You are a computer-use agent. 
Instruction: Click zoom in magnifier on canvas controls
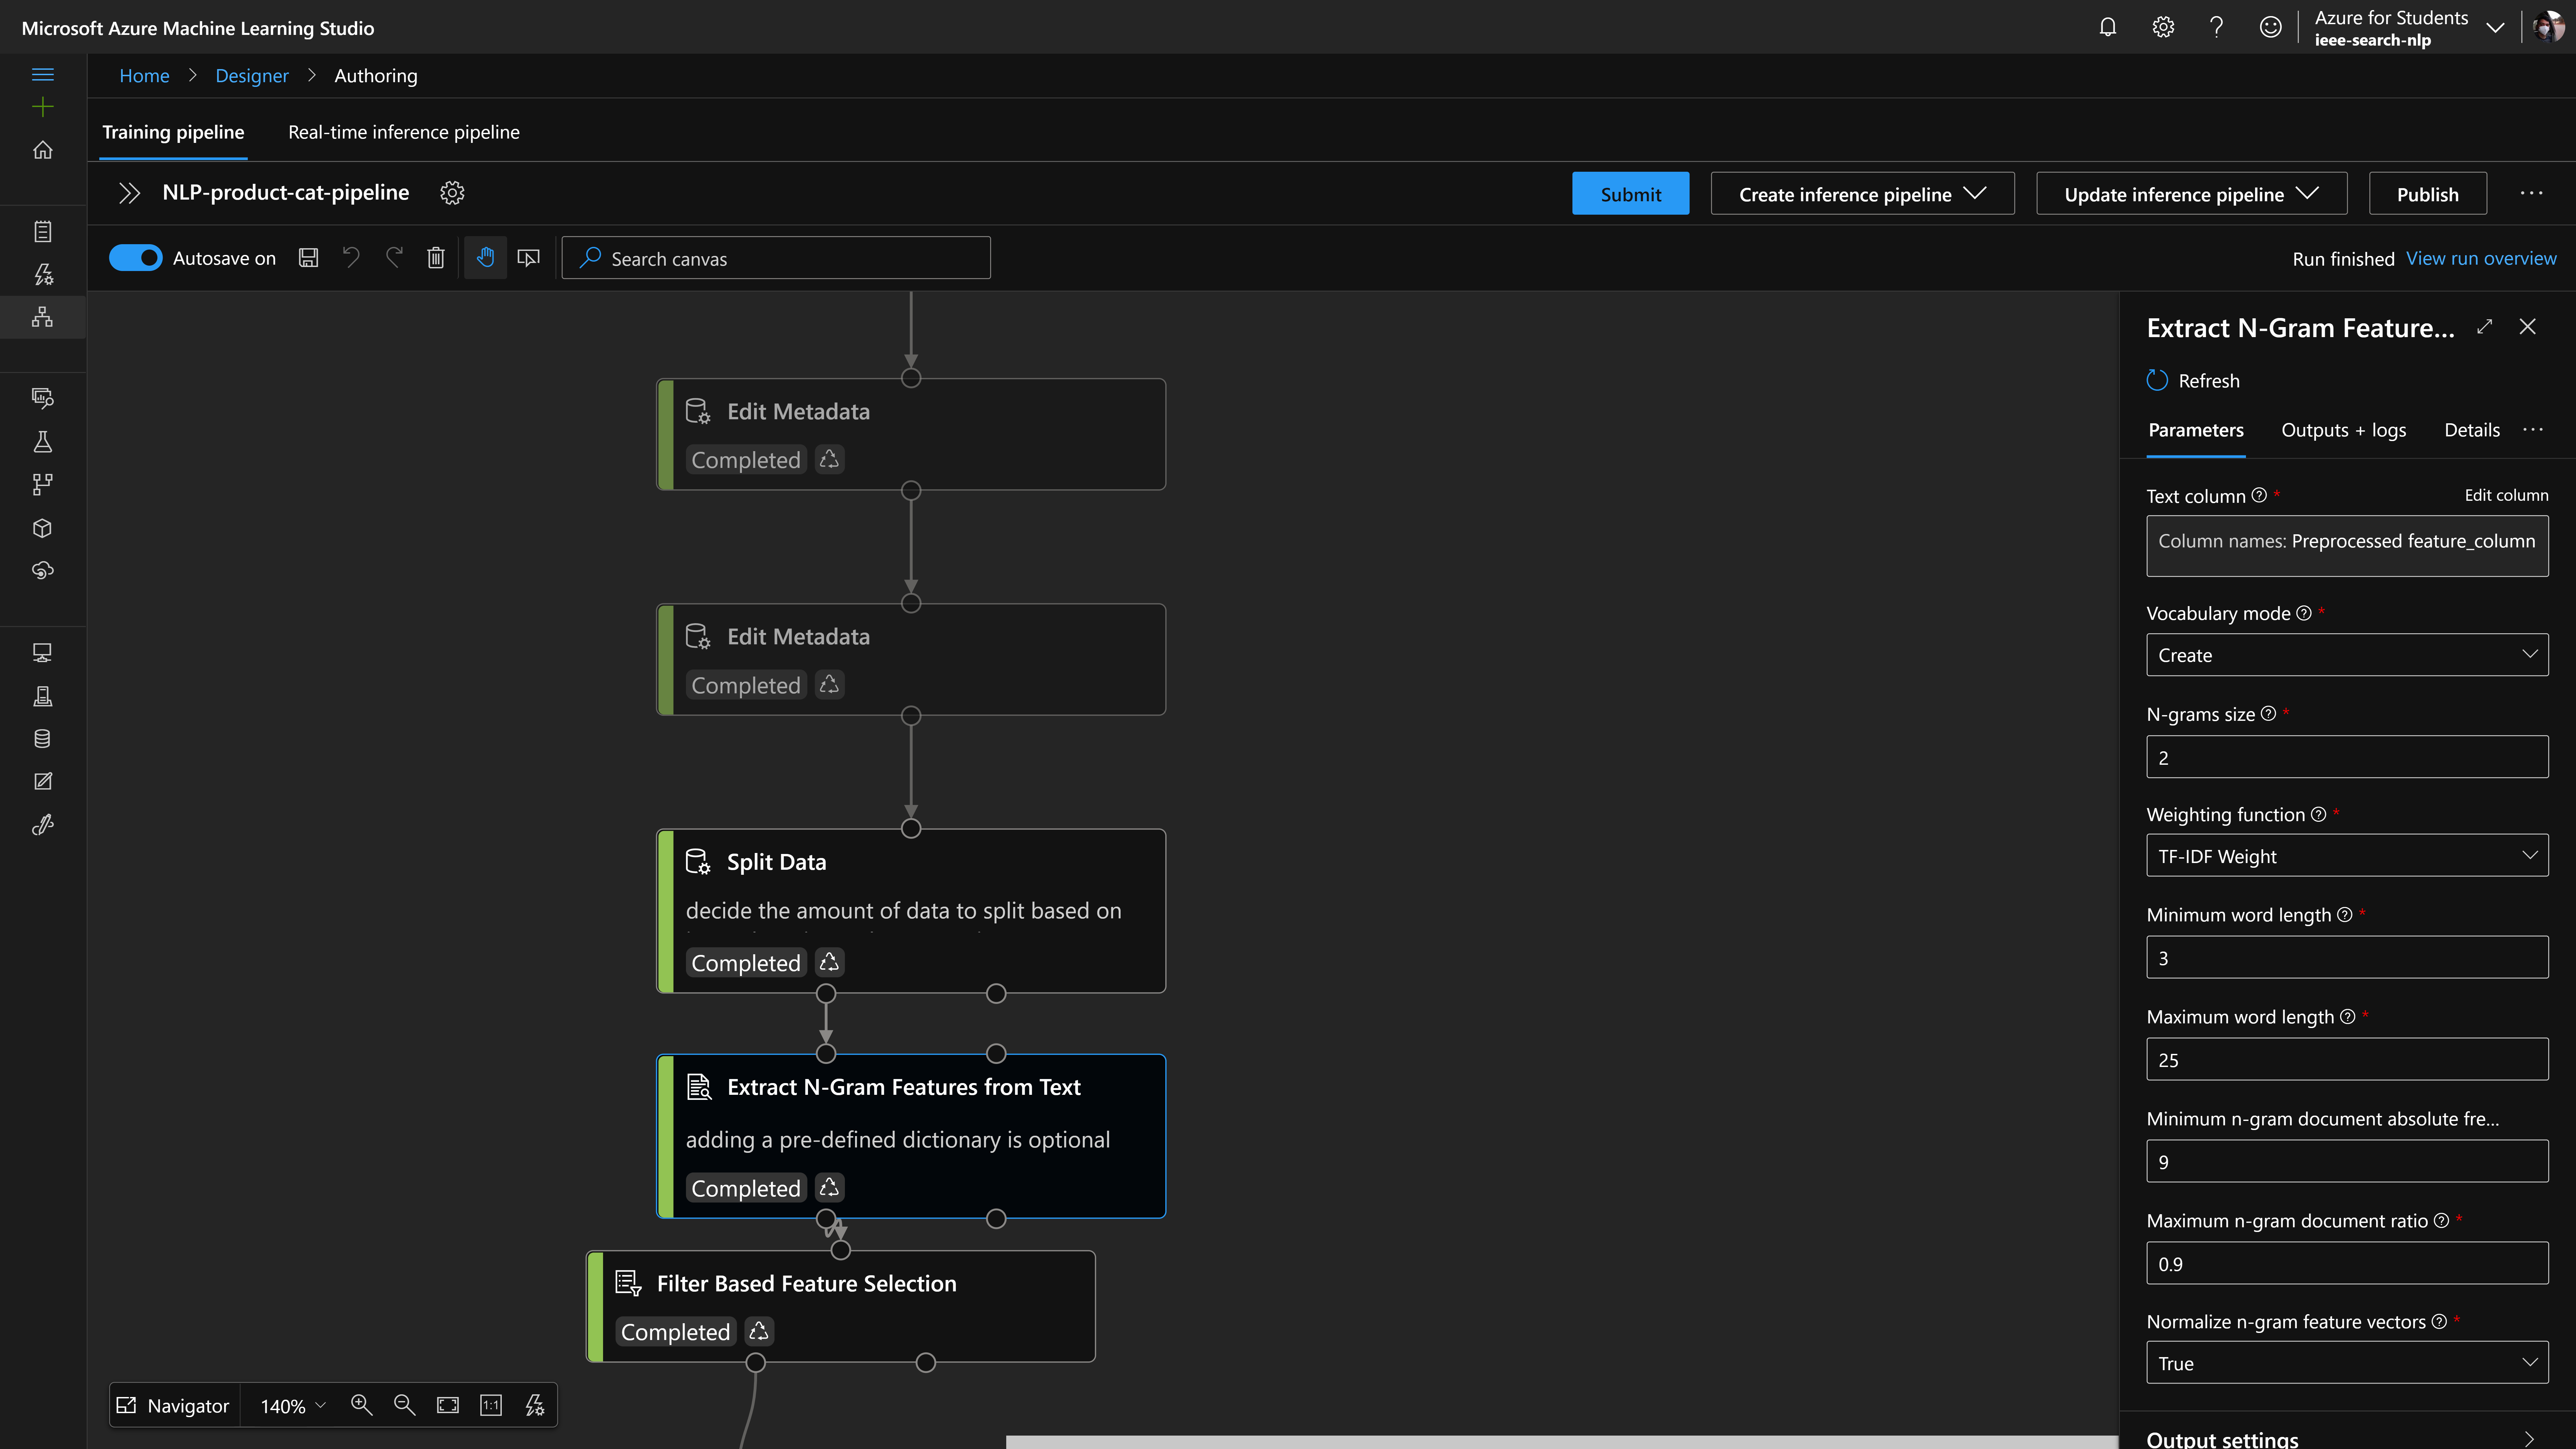[x=361, y=1405]
